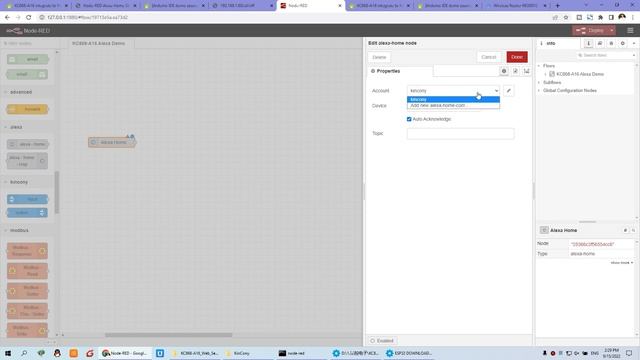640x360 pixels.
Task: Choose Add new alexa-home-conf option
Action: (x=453, y=105)
